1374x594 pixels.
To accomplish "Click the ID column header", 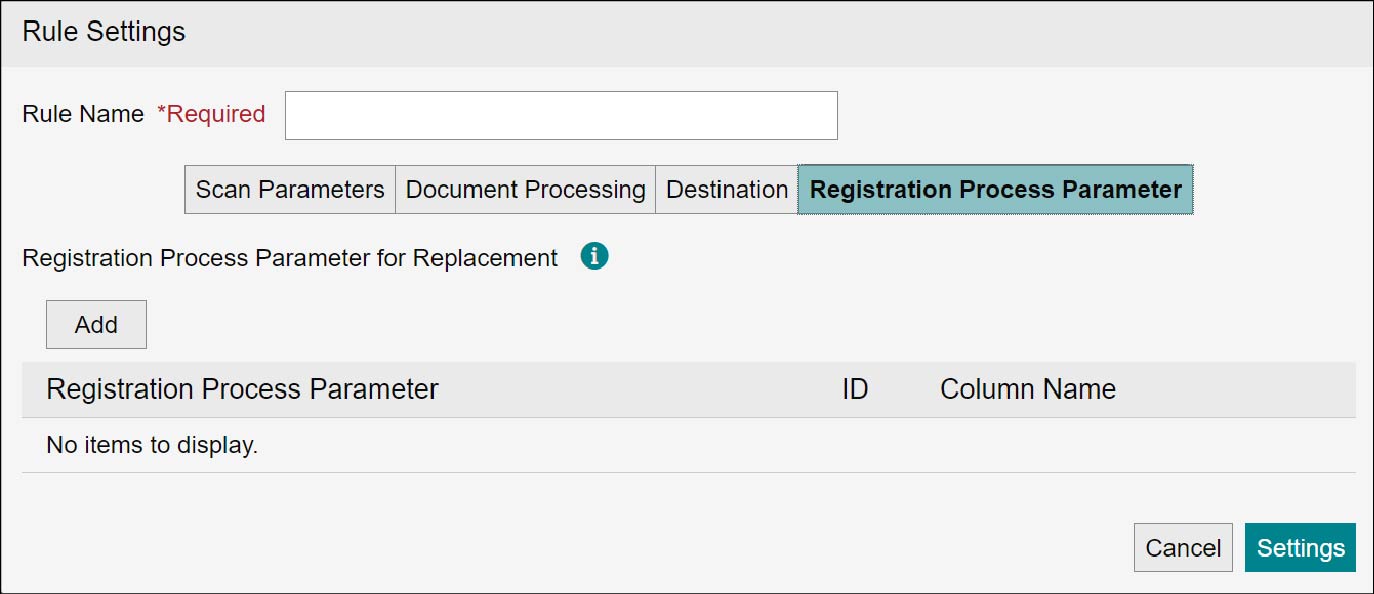I will click(x=855, y=389).
